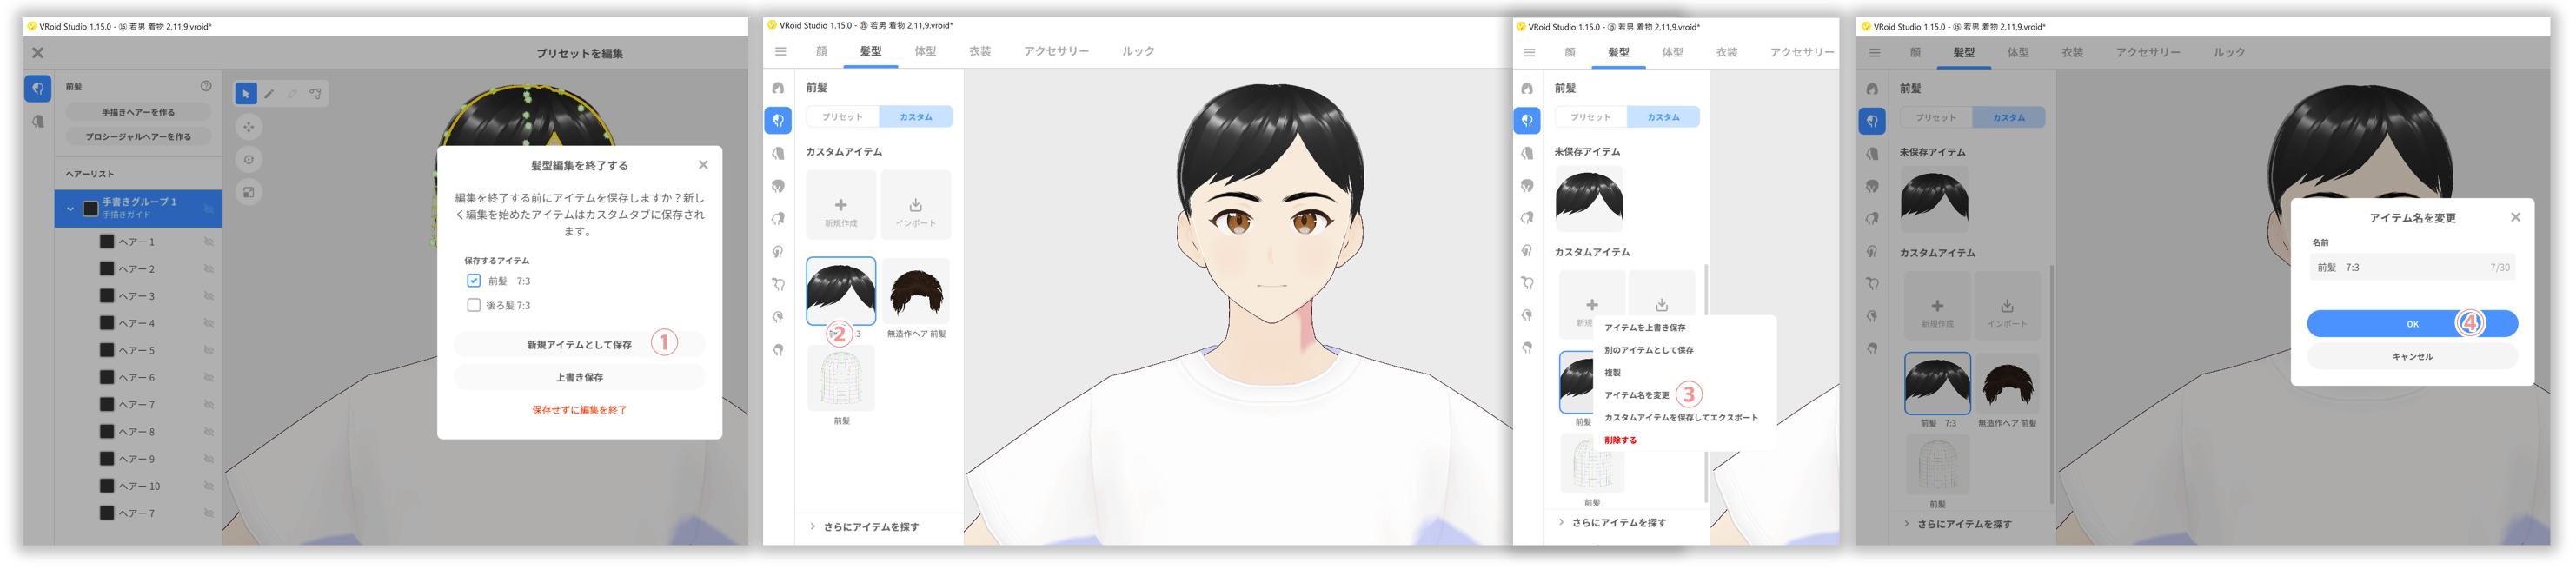This screenshot has height=576, width=2576.
Task: Choose the control point path tool
Action: pyautogui.click(x=315, y=94)
